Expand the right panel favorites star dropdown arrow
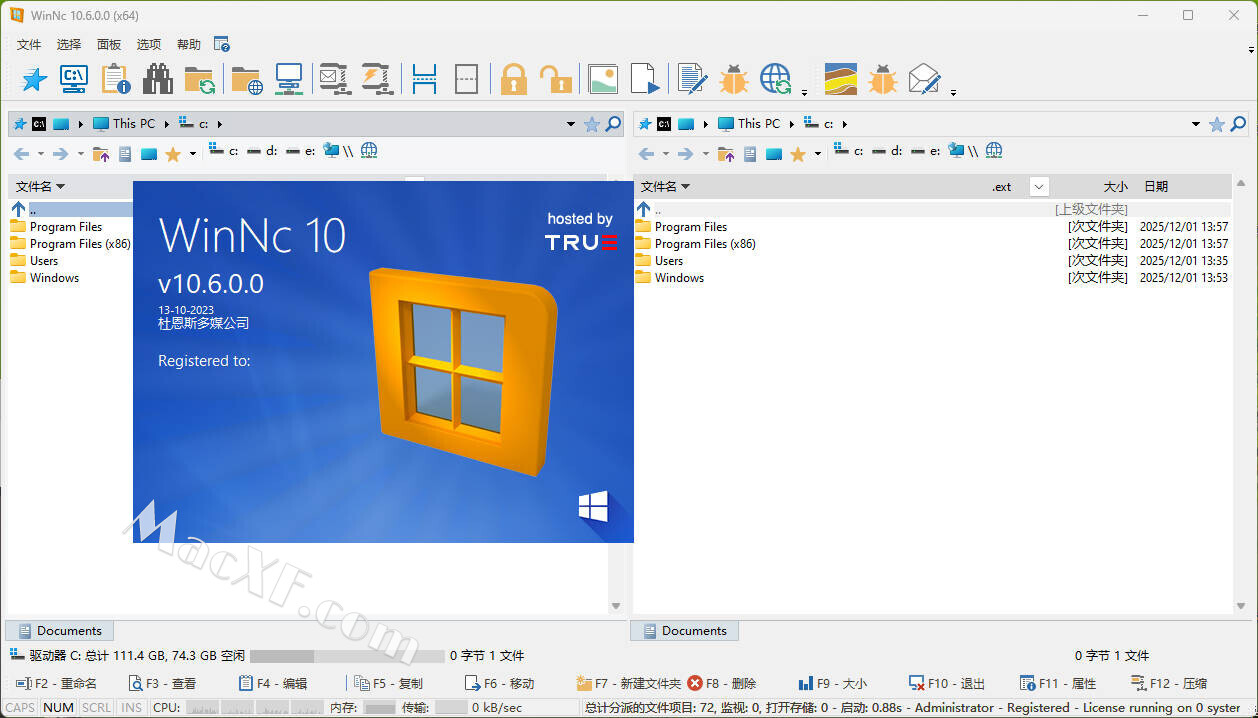Screen dimensions: 1258x718 [x=817, y=154]
